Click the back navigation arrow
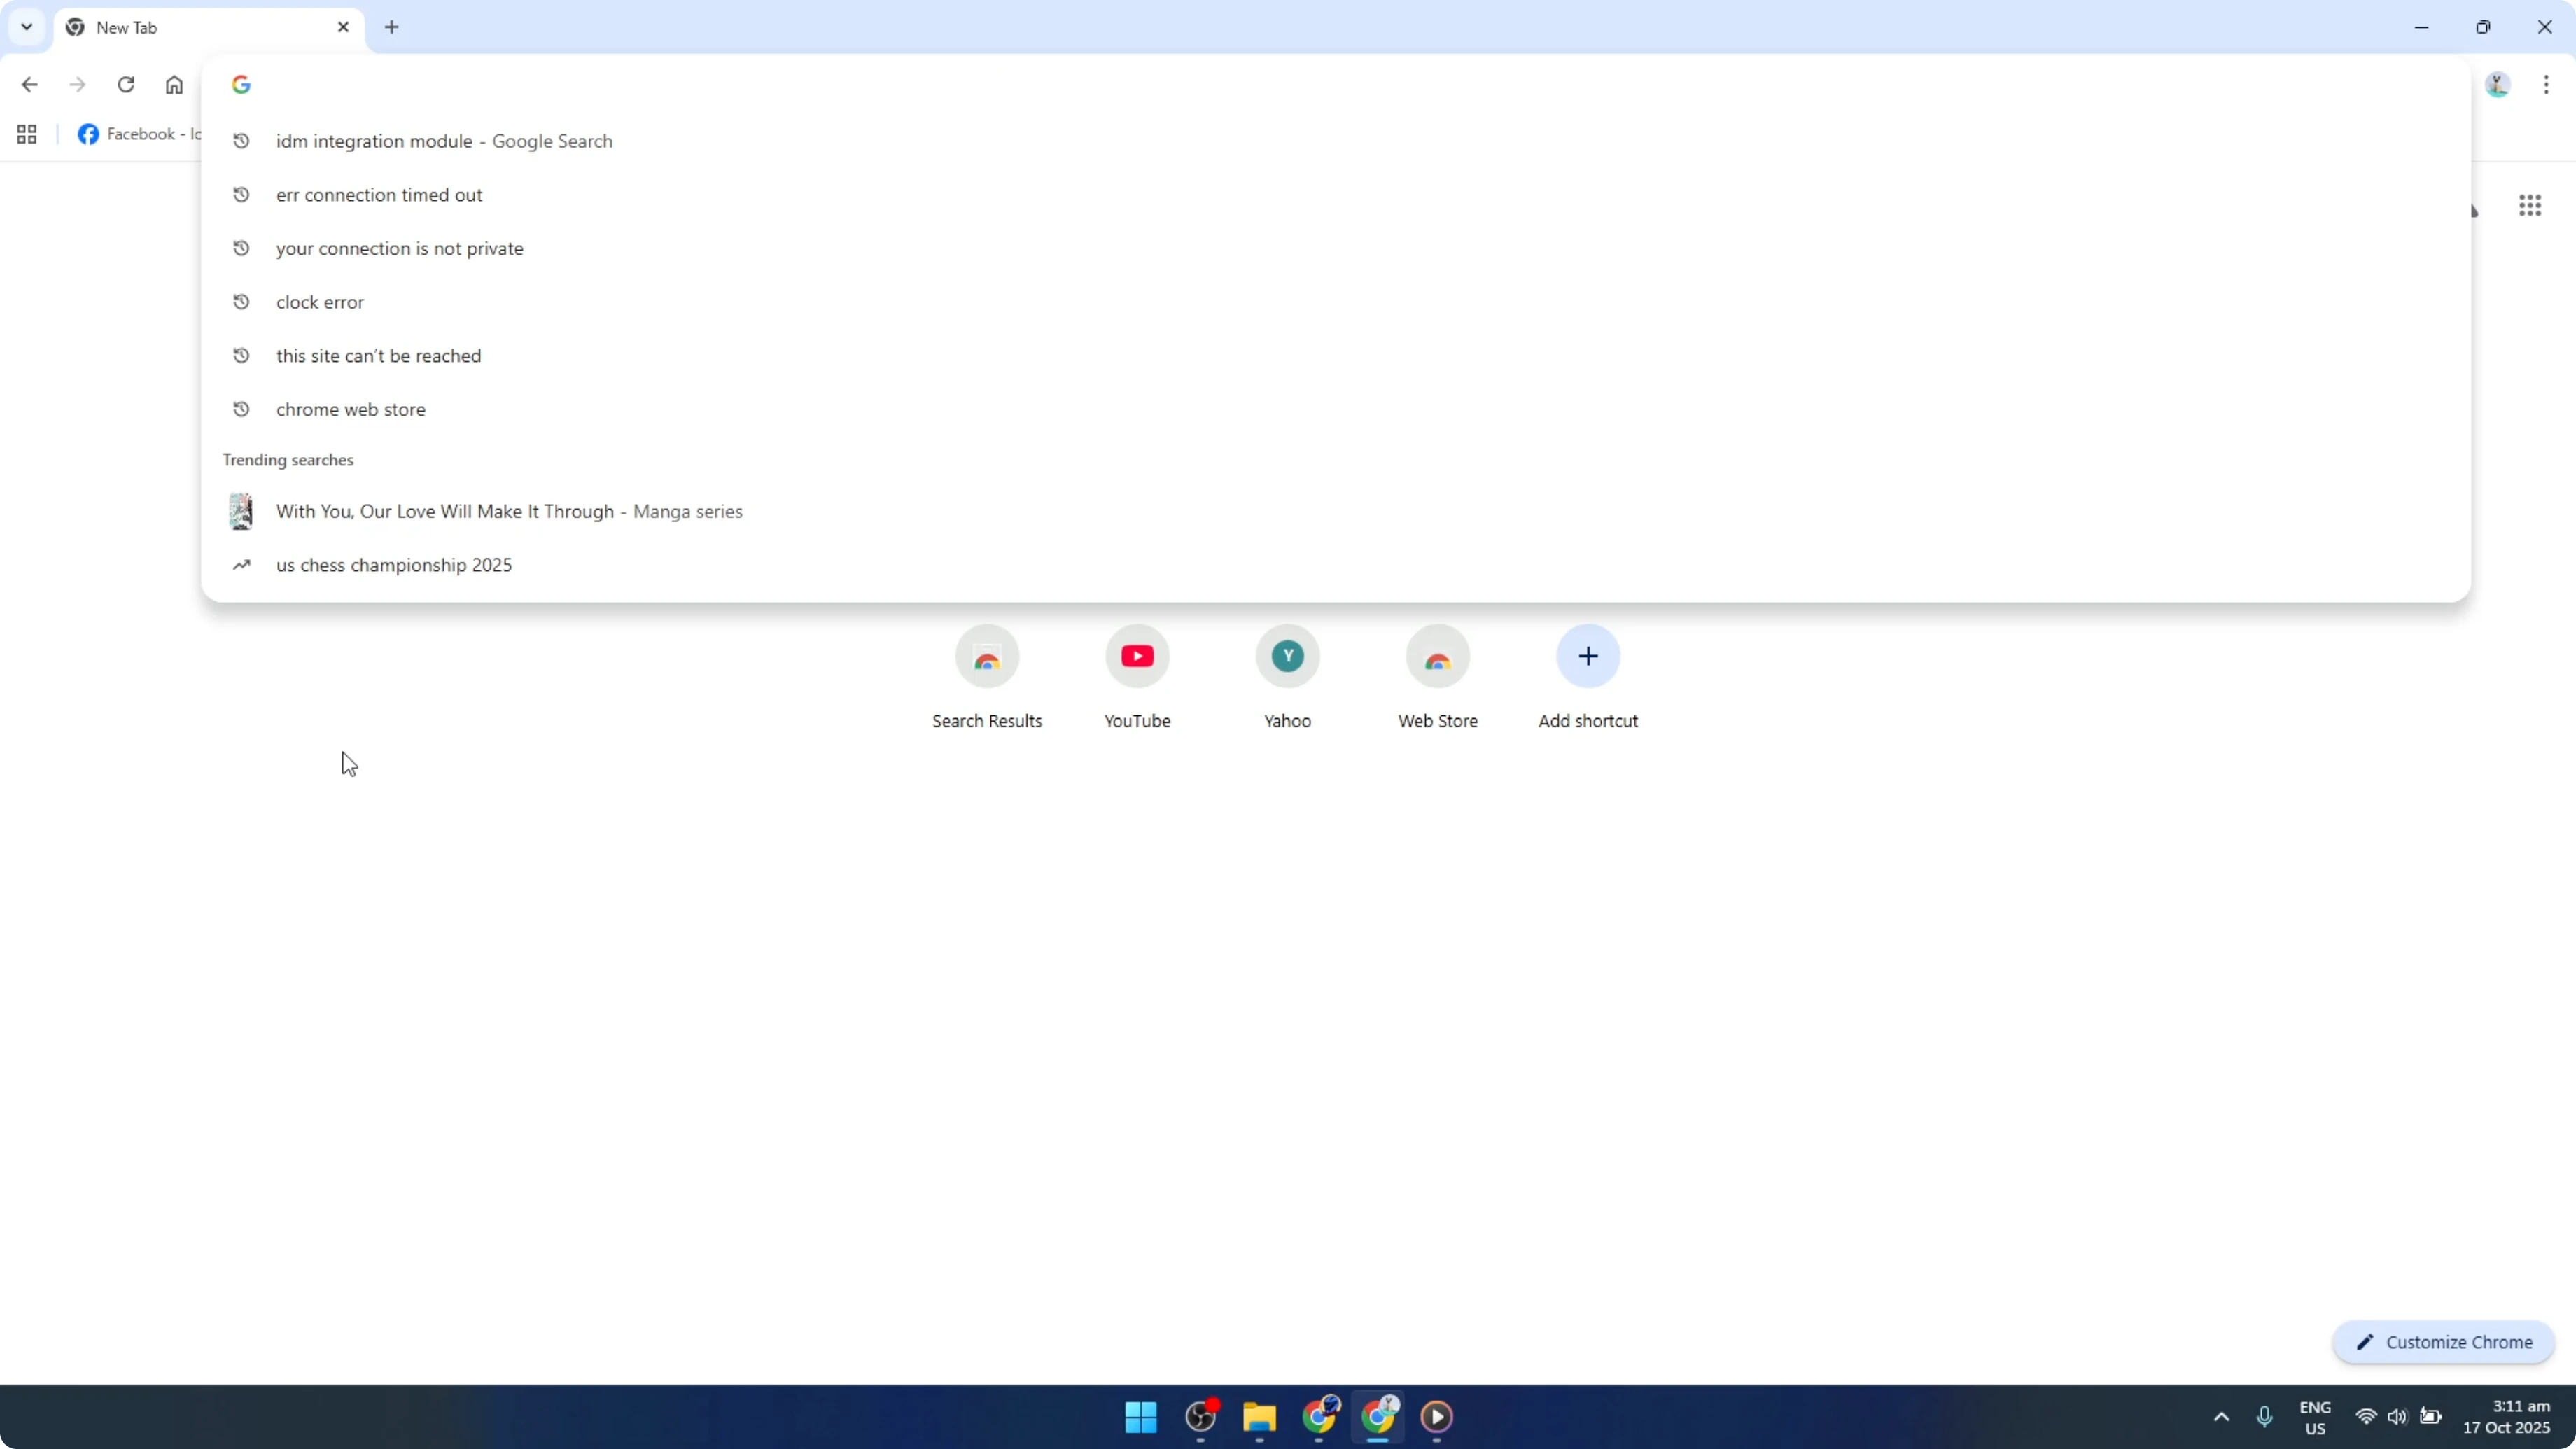 tap(29, 84)
